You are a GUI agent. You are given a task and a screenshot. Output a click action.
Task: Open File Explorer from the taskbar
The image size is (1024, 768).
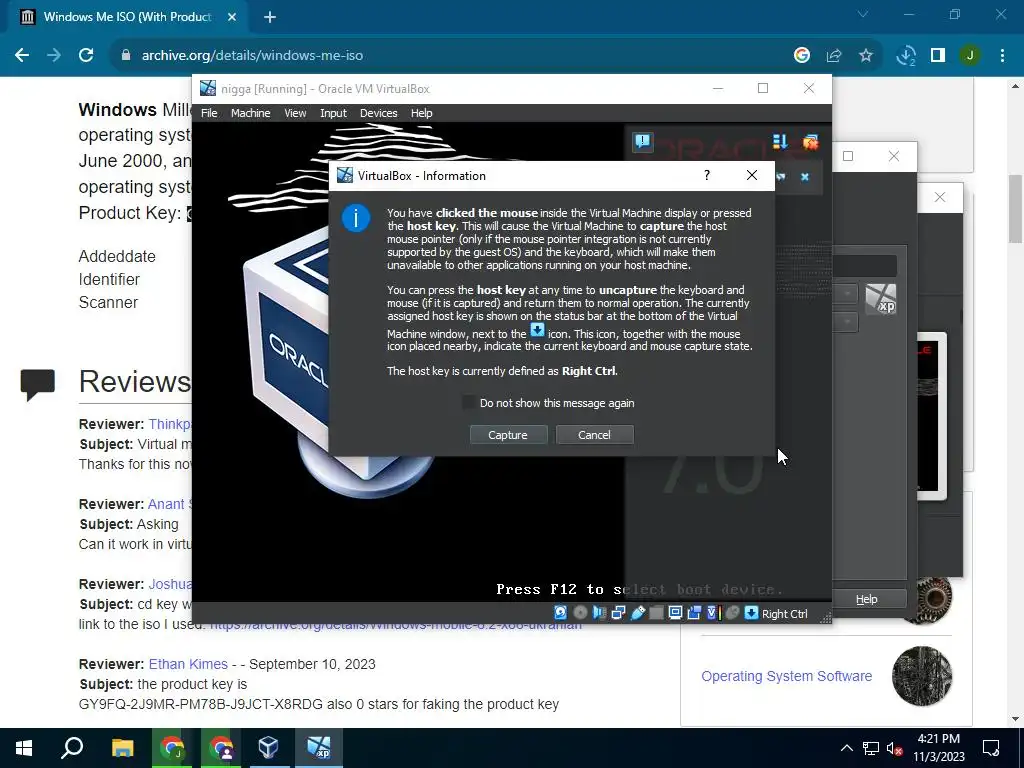pos(122,748)
